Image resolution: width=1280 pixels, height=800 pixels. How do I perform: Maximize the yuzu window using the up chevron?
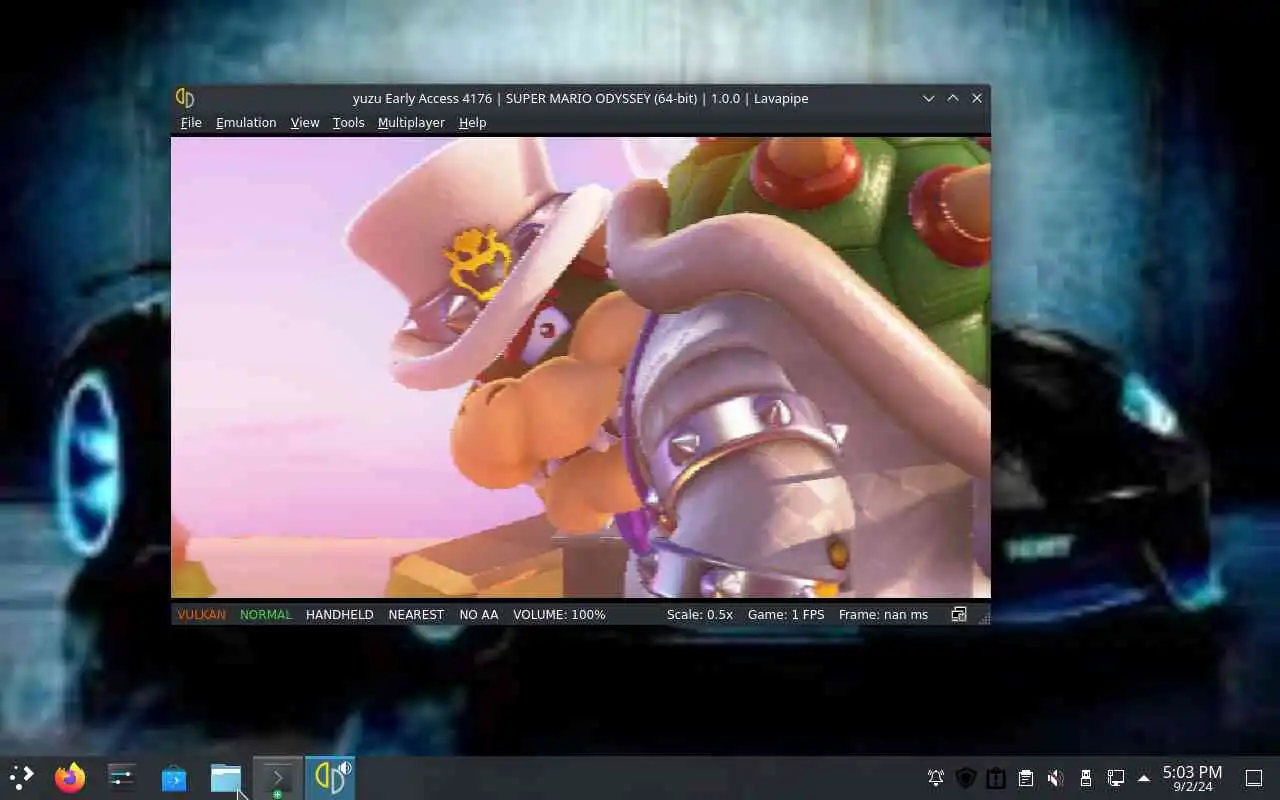953,98
